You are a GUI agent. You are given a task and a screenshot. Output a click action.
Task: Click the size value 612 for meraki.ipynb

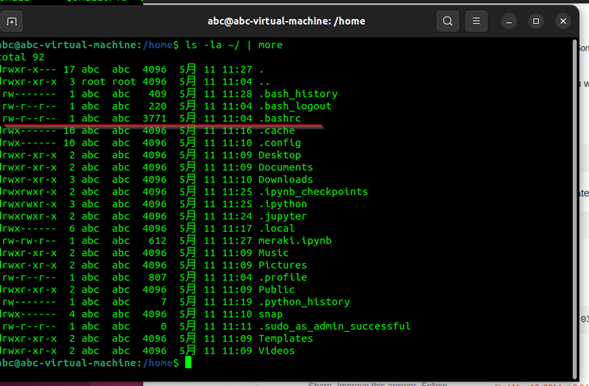coord(157,241)
